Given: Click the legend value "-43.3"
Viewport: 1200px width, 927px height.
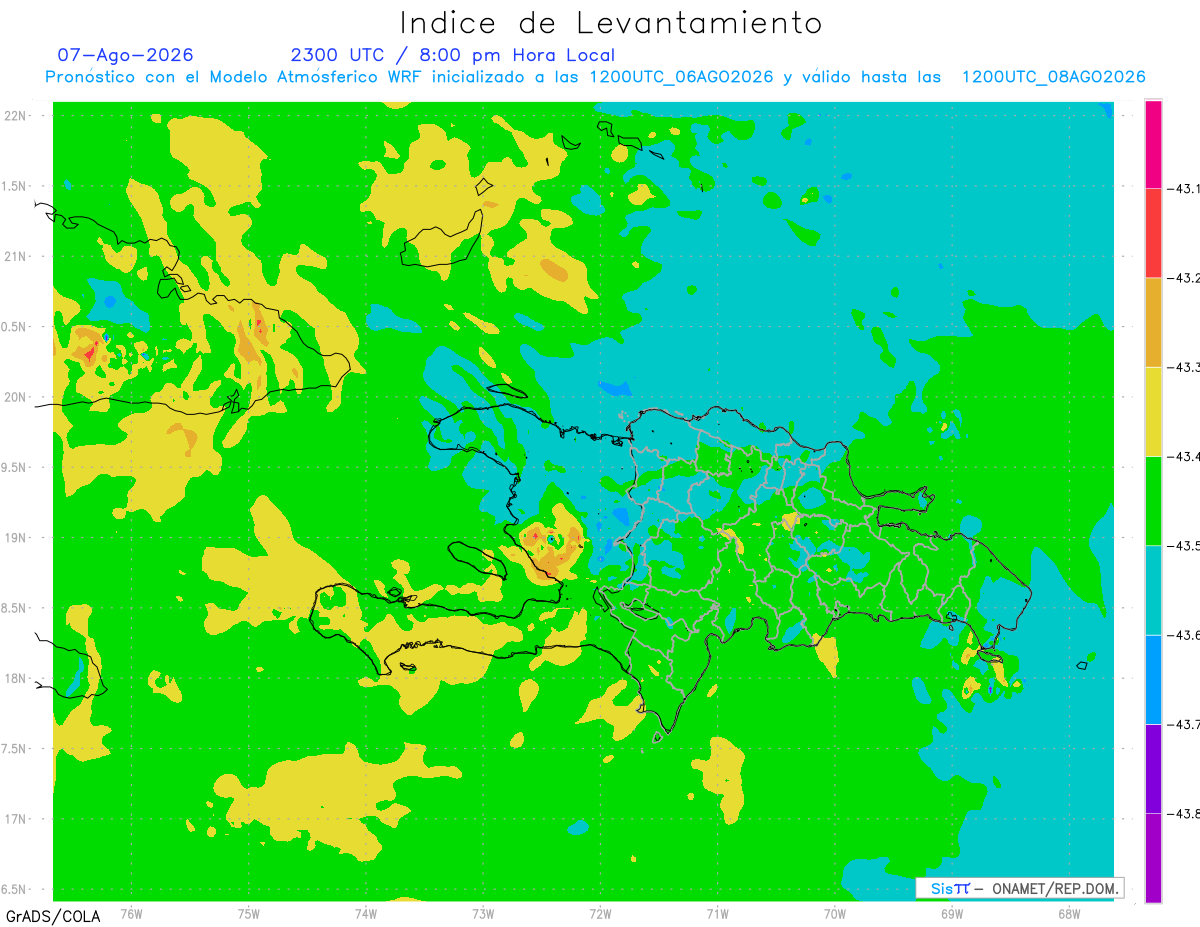Looking at the screenshot, I should click(1184, 367).
